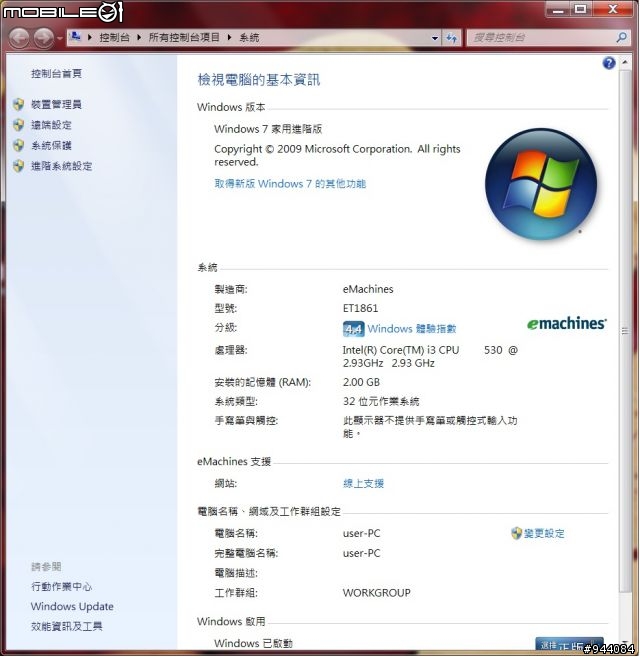Viewport: 640px width, 657px height.
Task: Click the Windows logo orb image
Action: click(541, 184)
